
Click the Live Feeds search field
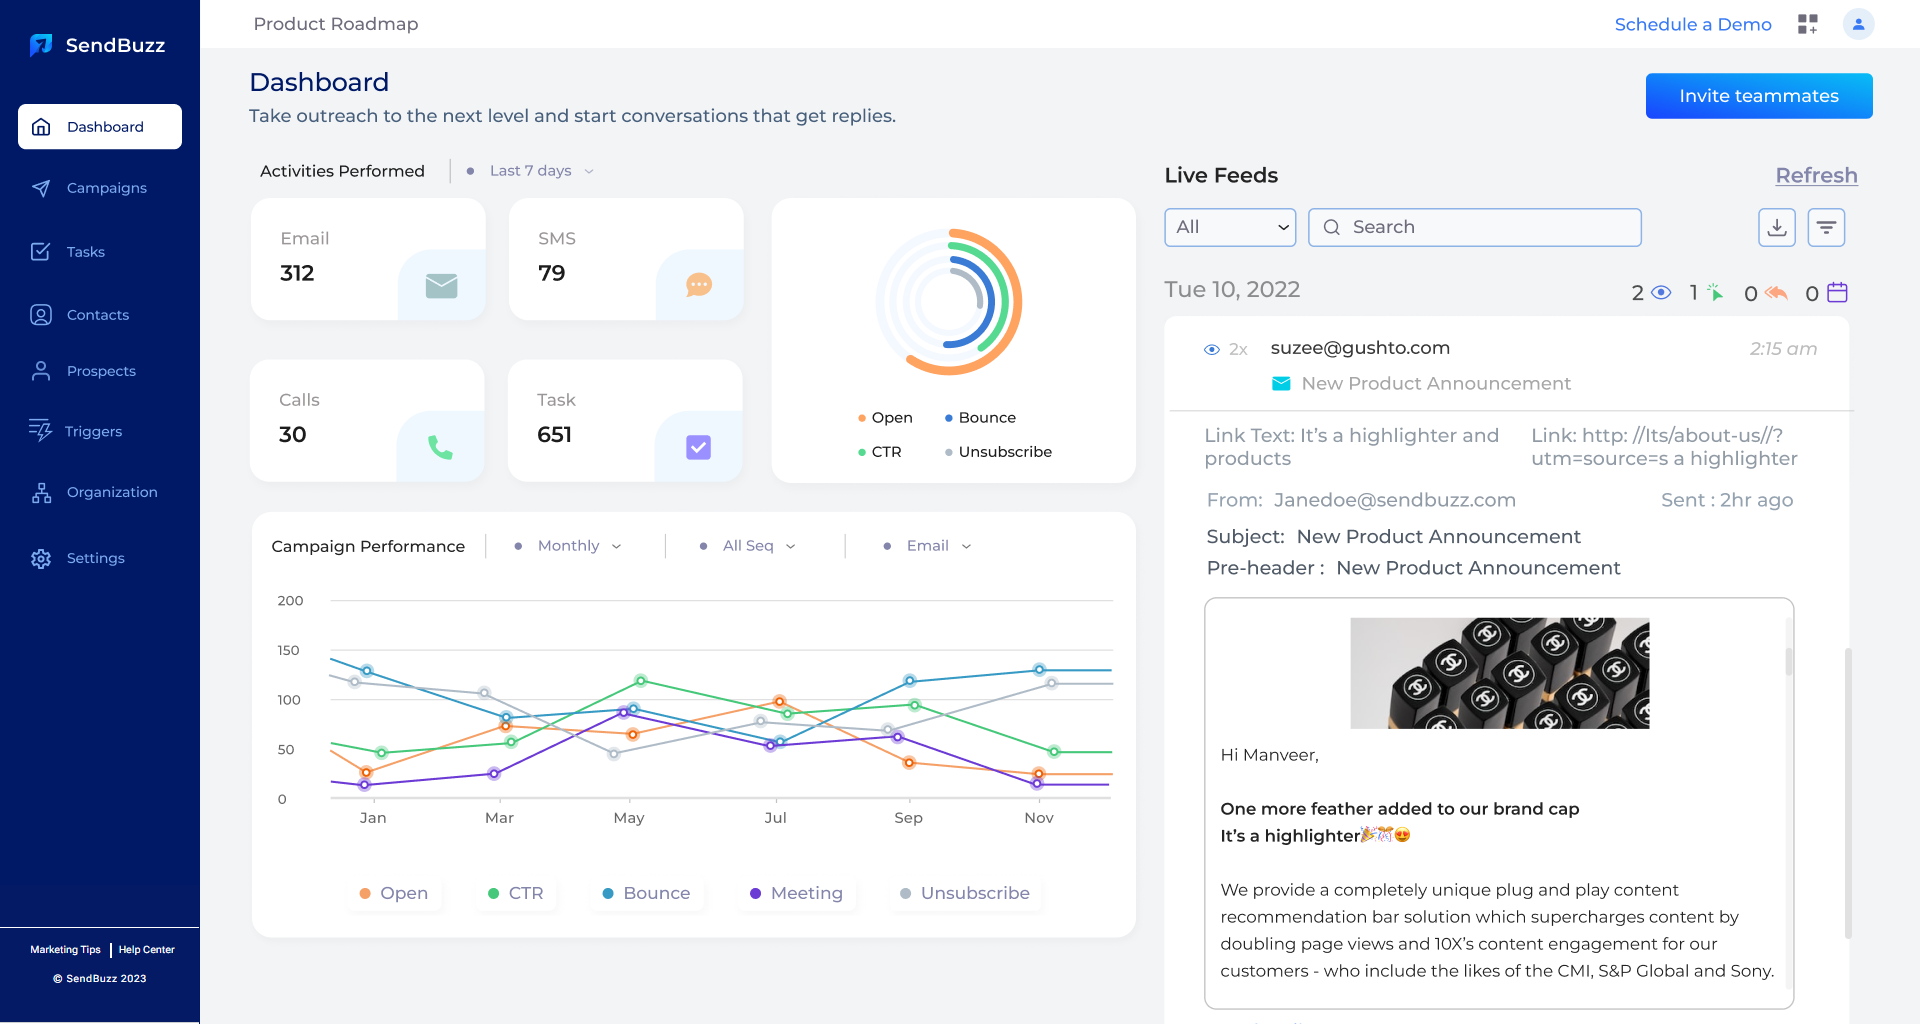(x=1475, y=228)
